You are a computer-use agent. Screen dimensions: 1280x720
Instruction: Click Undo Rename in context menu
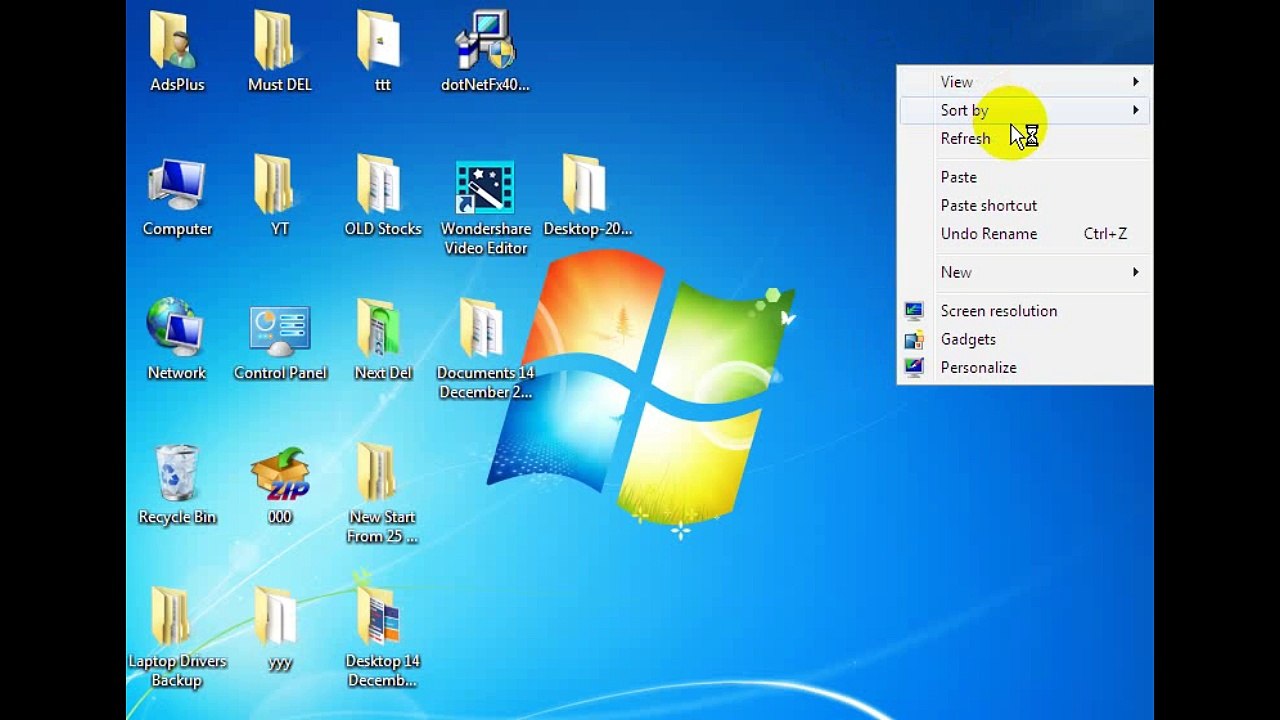tap(1025, 233)
